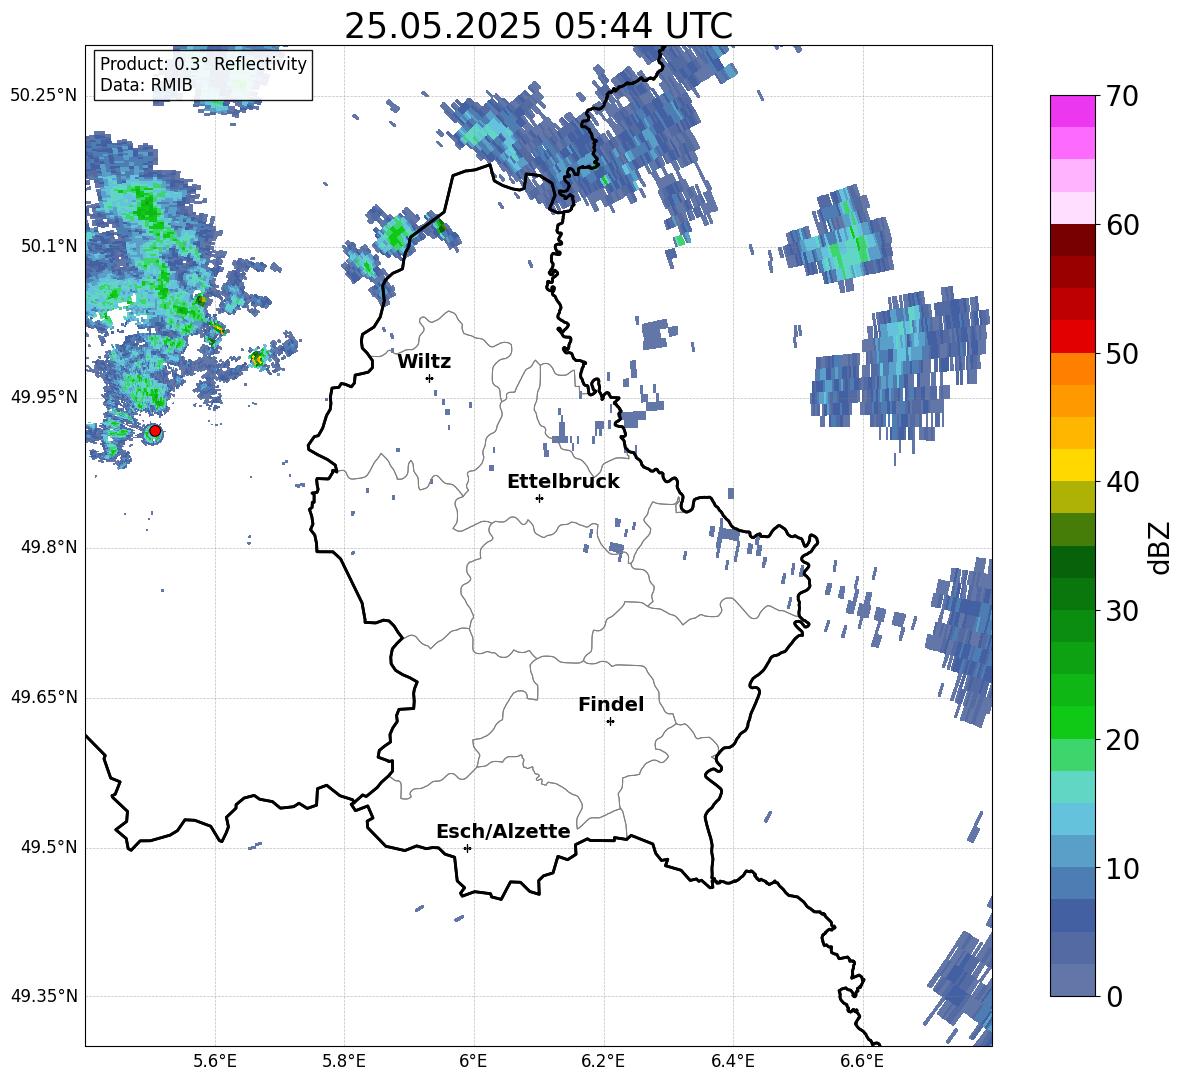Click the dBZ colorbar axis label
1184x1081 pixels.
click(x=1159, y=547)
